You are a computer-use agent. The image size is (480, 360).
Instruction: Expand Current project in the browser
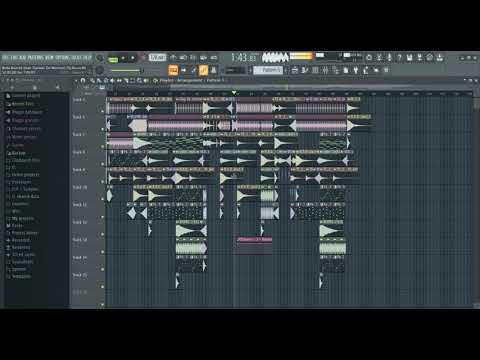(23, 96)
